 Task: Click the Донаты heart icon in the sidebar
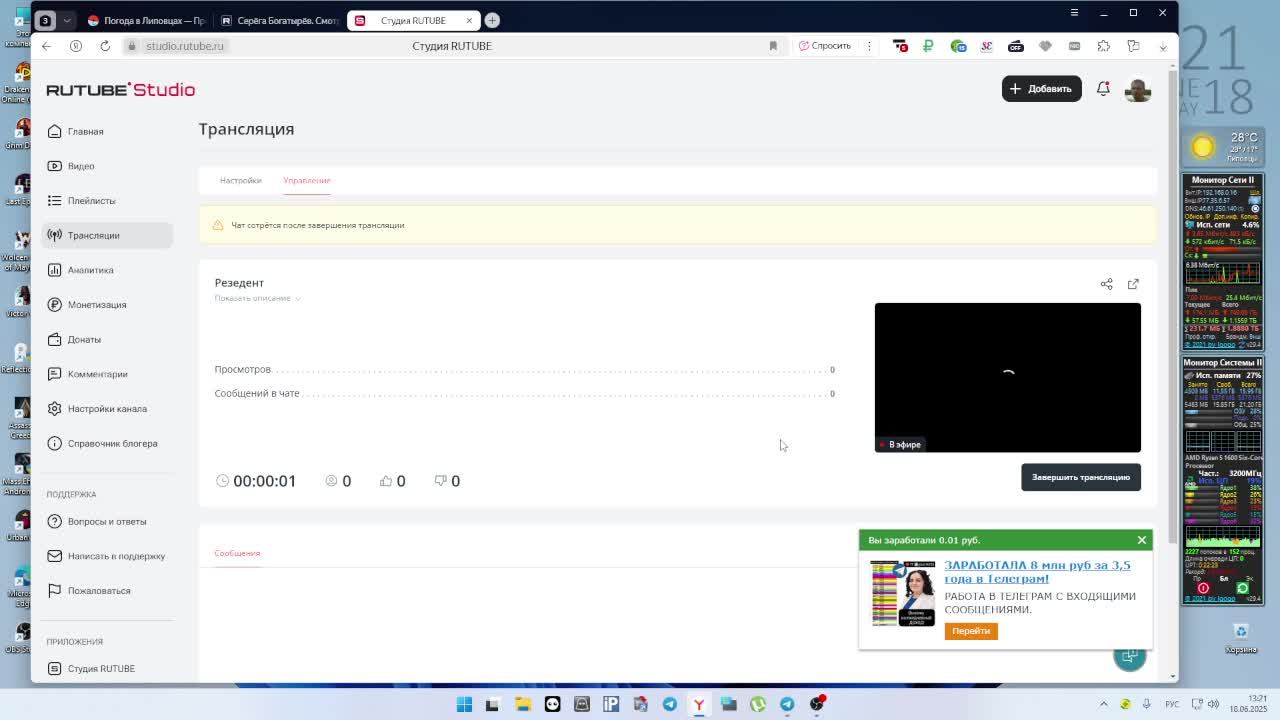pyautogui.click(x=54, y=339)
